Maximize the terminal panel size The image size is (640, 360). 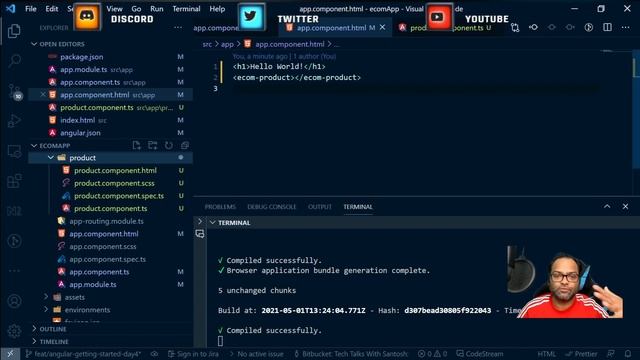pos(607,207)
